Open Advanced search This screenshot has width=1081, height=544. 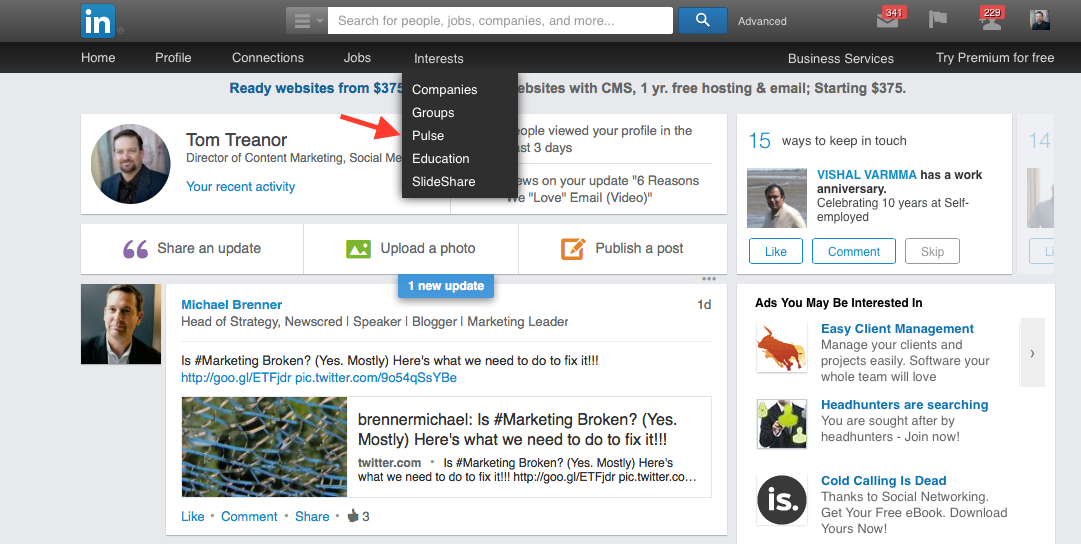pyautogui.click(x=762, y=21)
